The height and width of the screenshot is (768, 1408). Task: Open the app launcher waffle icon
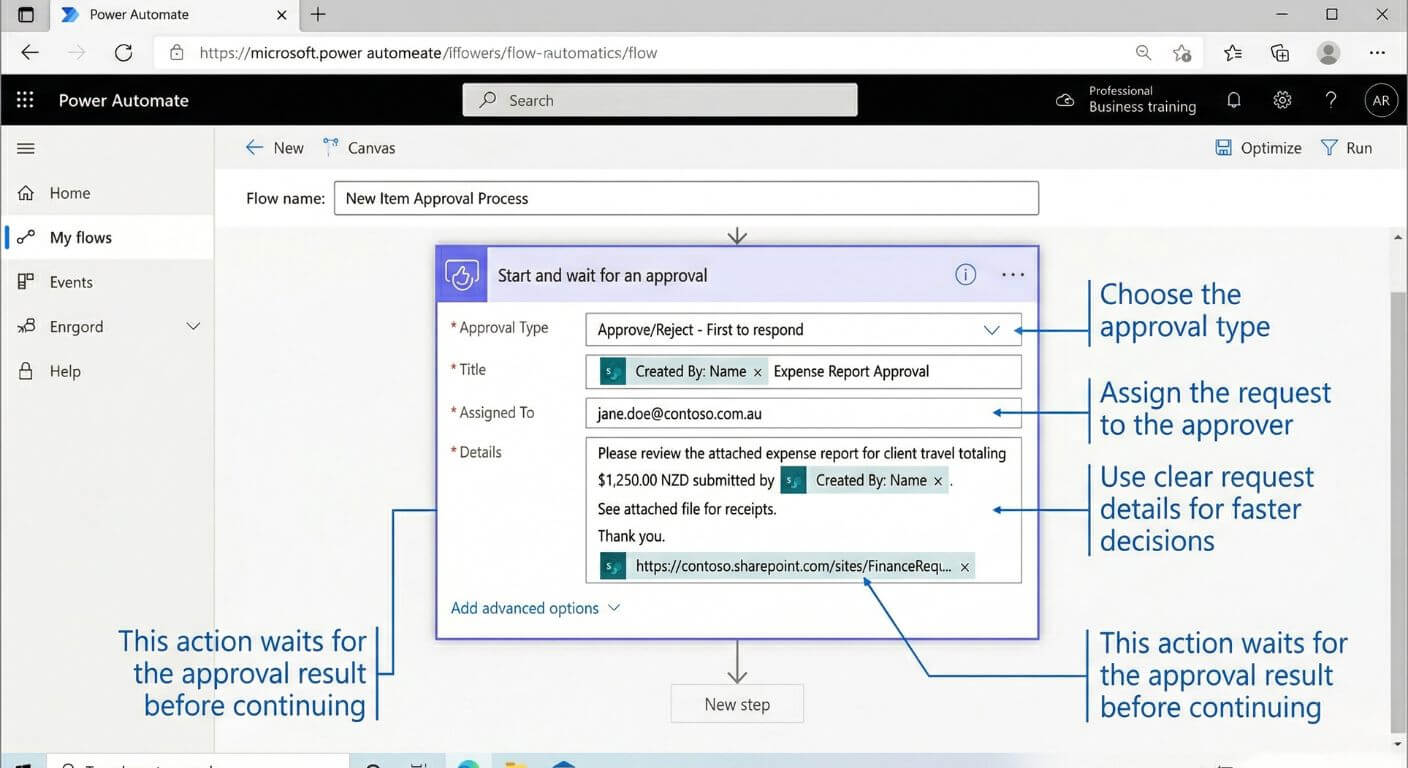pos(25,100)
